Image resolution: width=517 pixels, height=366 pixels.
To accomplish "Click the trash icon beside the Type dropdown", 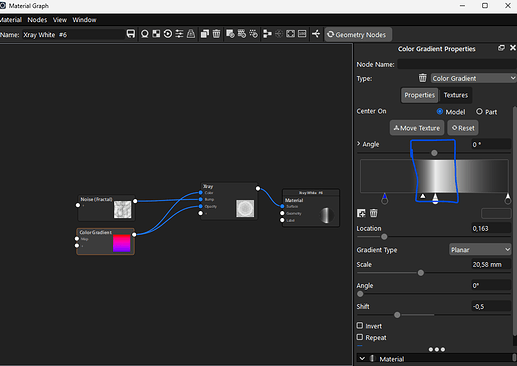I will pyautogui.click(x=422, y=78).
